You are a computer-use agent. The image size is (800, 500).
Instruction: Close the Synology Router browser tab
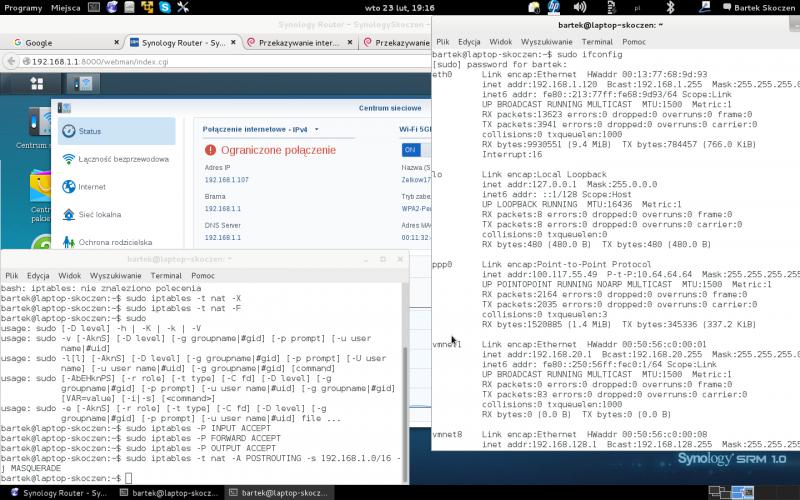click(234, 43)
